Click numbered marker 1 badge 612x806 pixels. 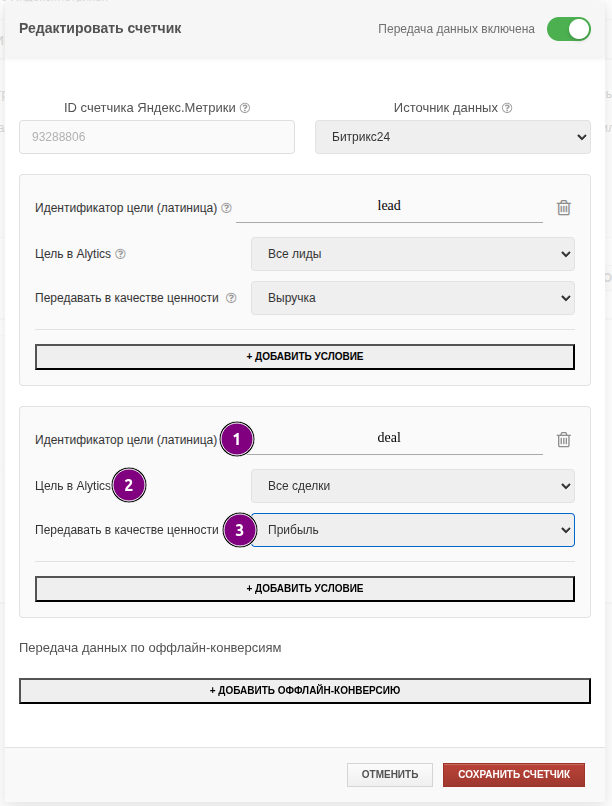click(236, 439)
